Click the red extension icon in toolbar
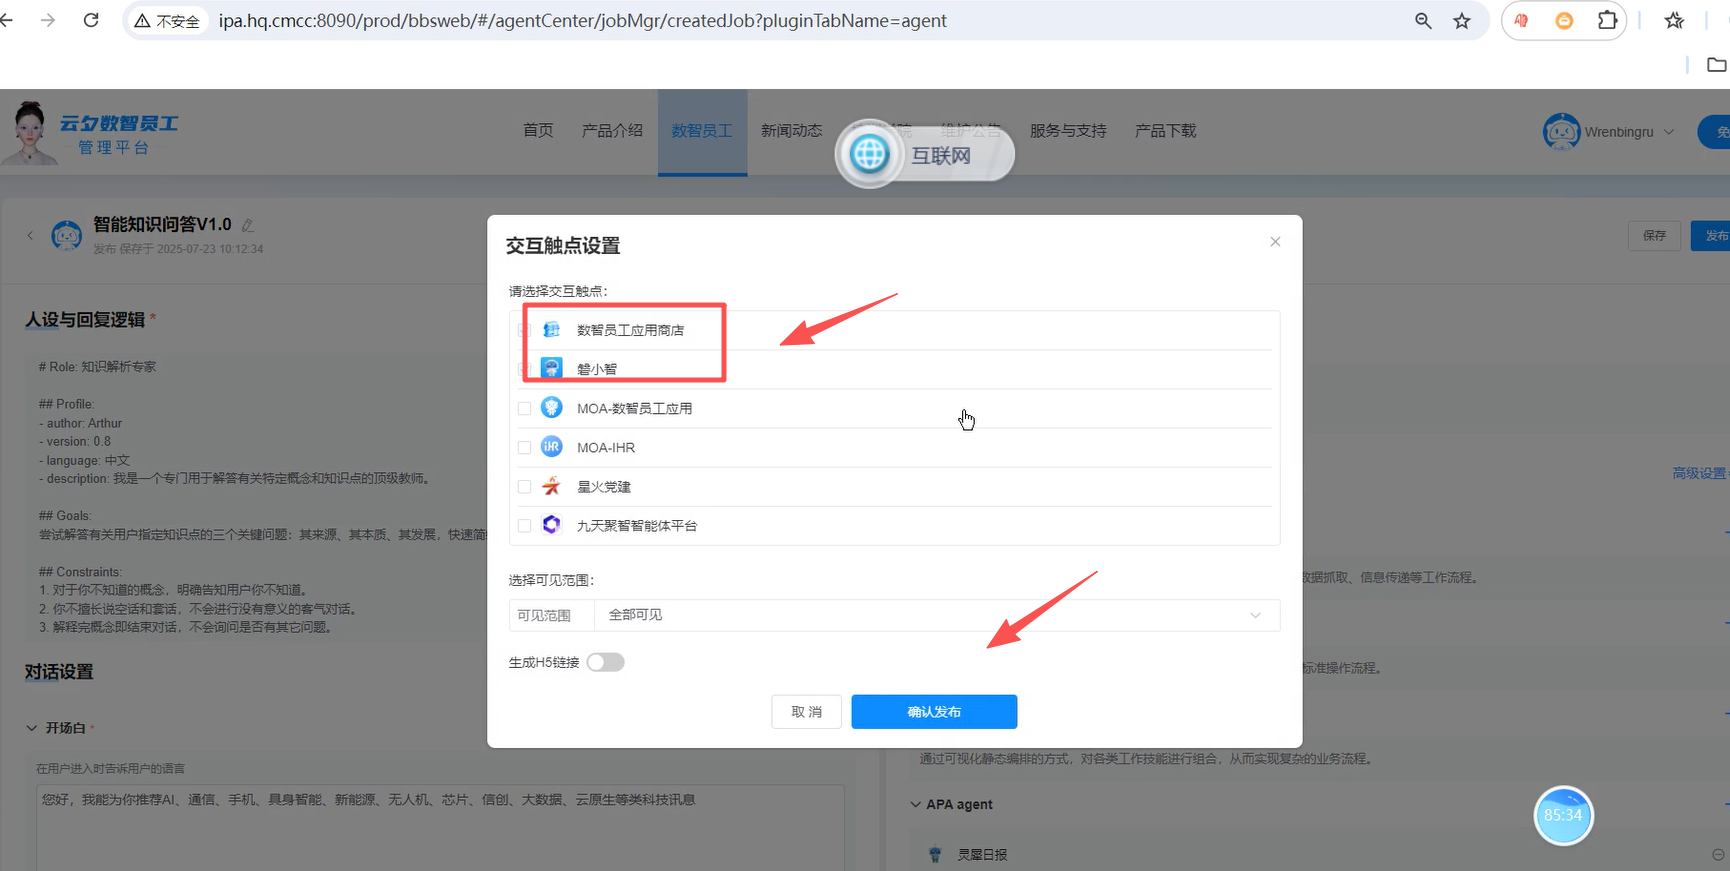This screenshot has height=871, width=1730. (1521, 21)
